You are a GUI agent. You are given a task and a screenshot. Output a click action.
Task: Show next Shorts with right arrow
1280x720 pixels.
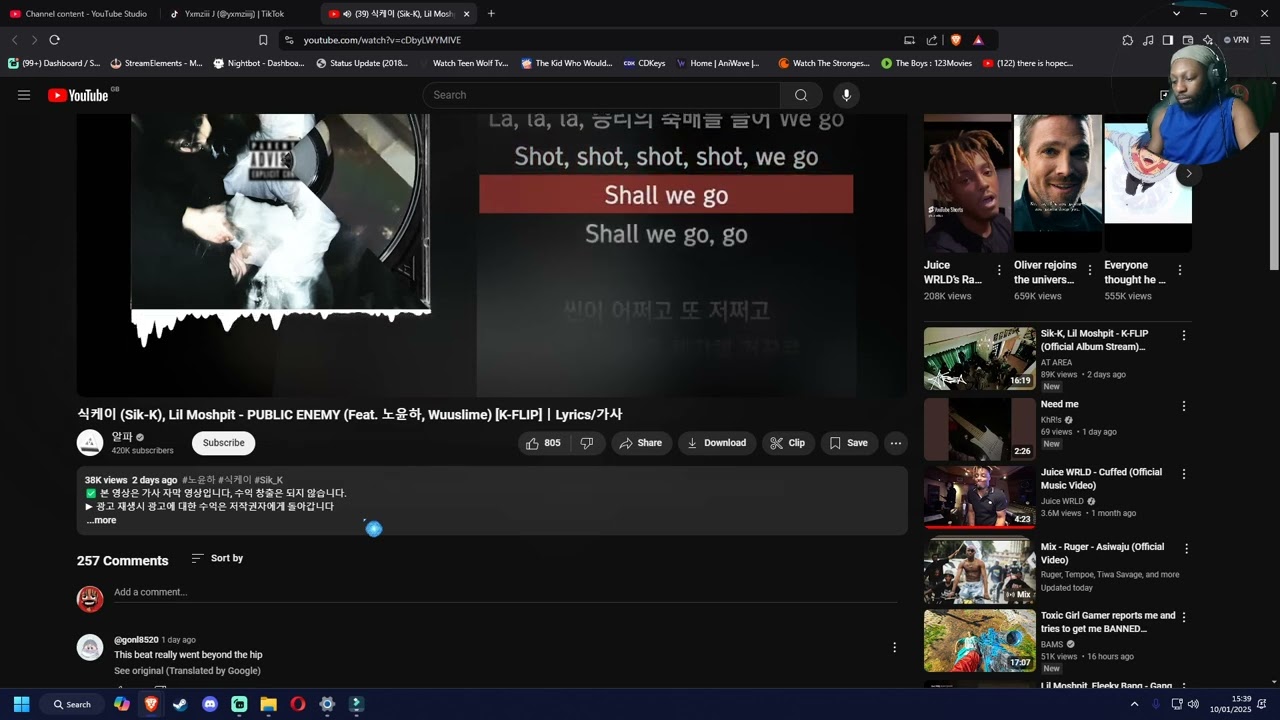[1188, 173]
